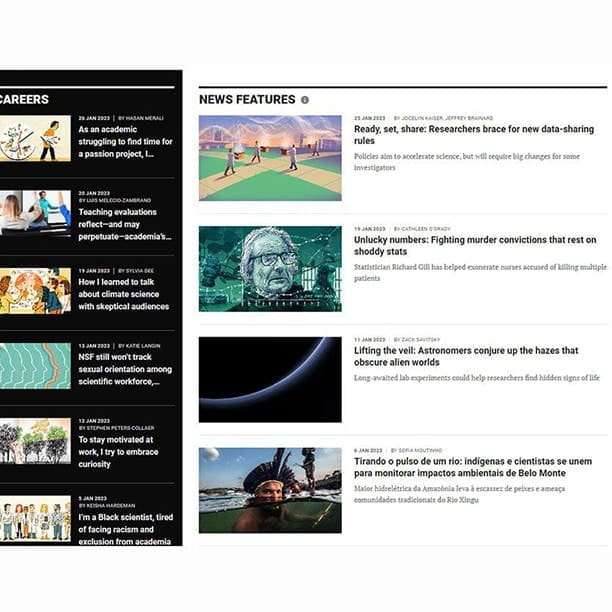
Task: Open 'Teaching evaluations reflect' careers article
Action: click(125, 225)
